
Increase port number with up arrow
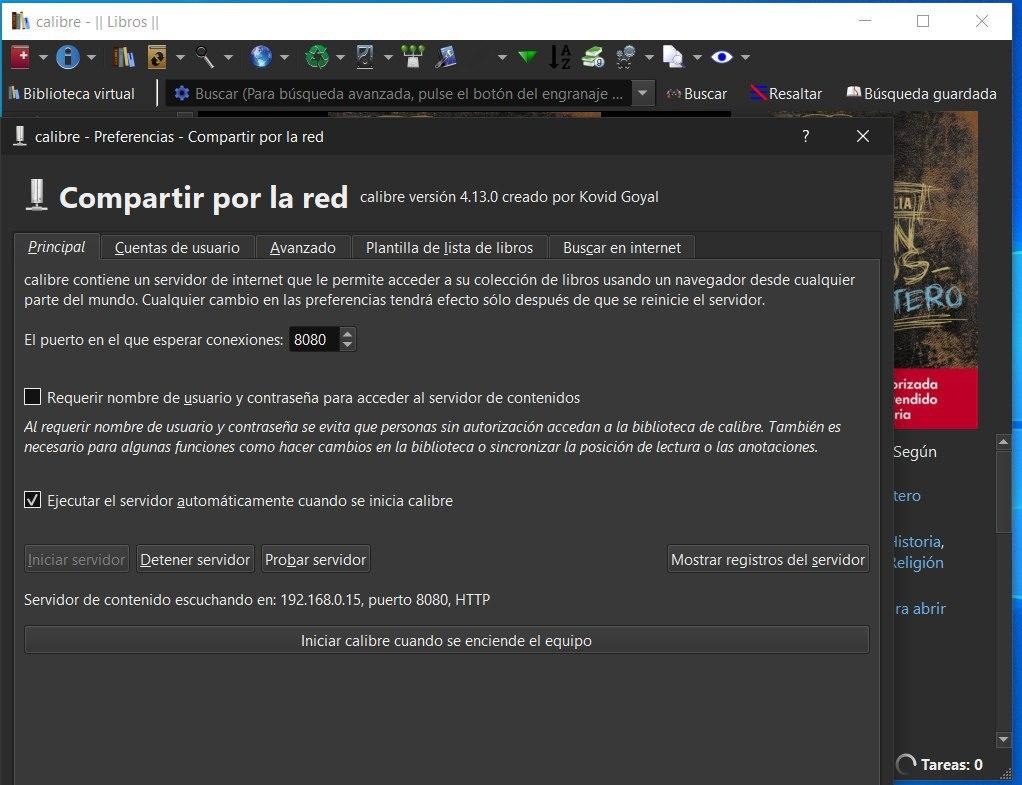point(347,334)
